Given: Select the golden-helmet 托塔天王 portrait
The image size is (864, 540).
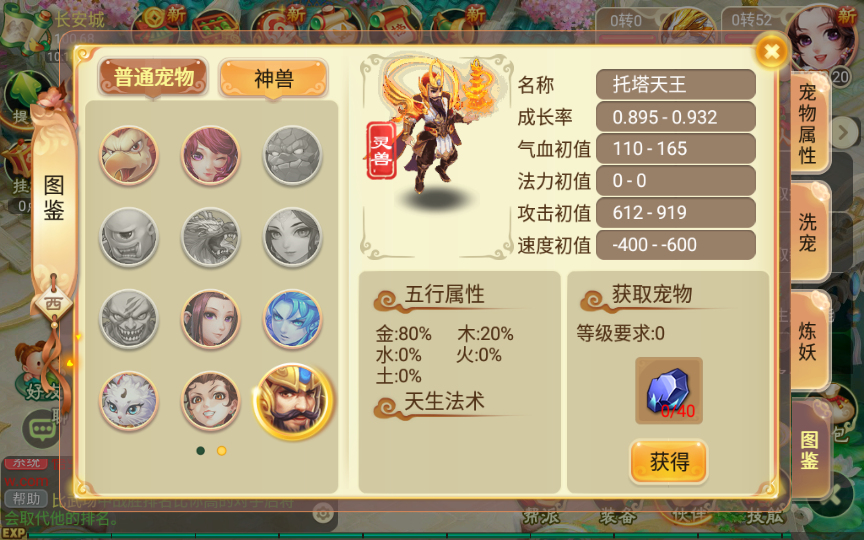Looking at the screenshot, I should pyautogui.click(x=293, y=401).
